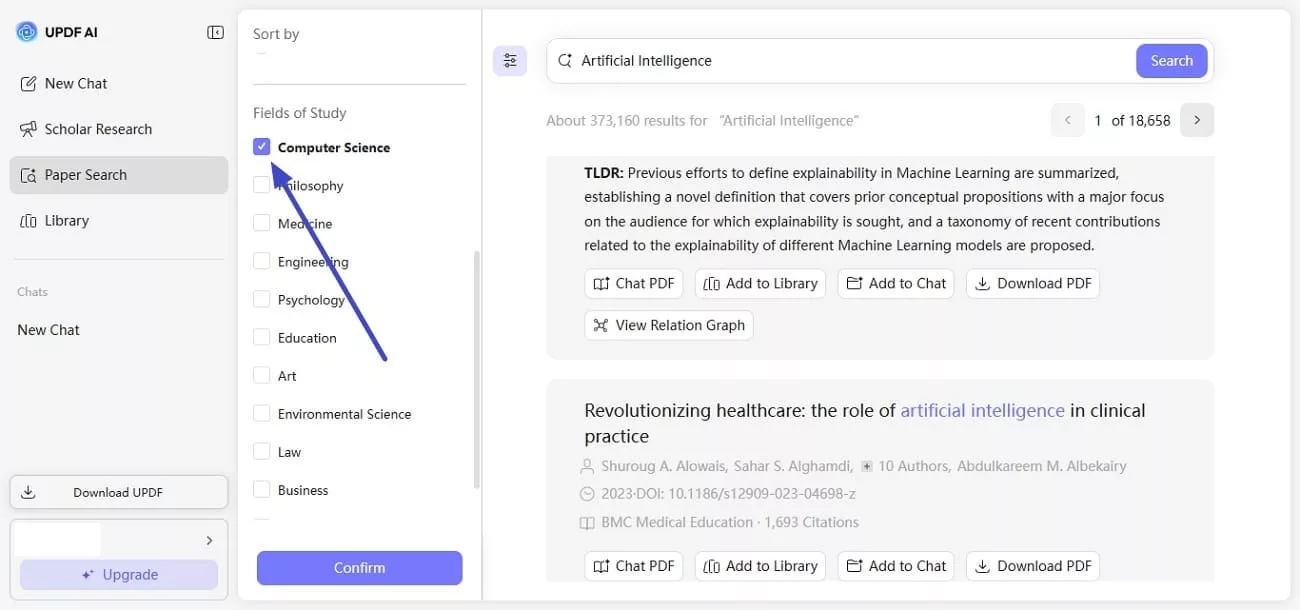The image size is (1300, 610).
Task: Click the Upgrade button
Action: [118, 574]
